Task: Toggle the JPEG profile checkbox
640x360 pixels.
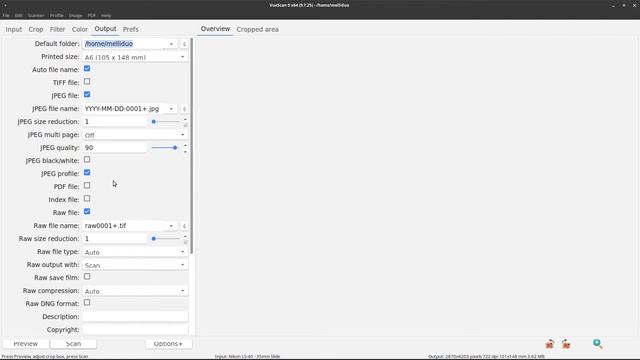Action: coord(87,173)
